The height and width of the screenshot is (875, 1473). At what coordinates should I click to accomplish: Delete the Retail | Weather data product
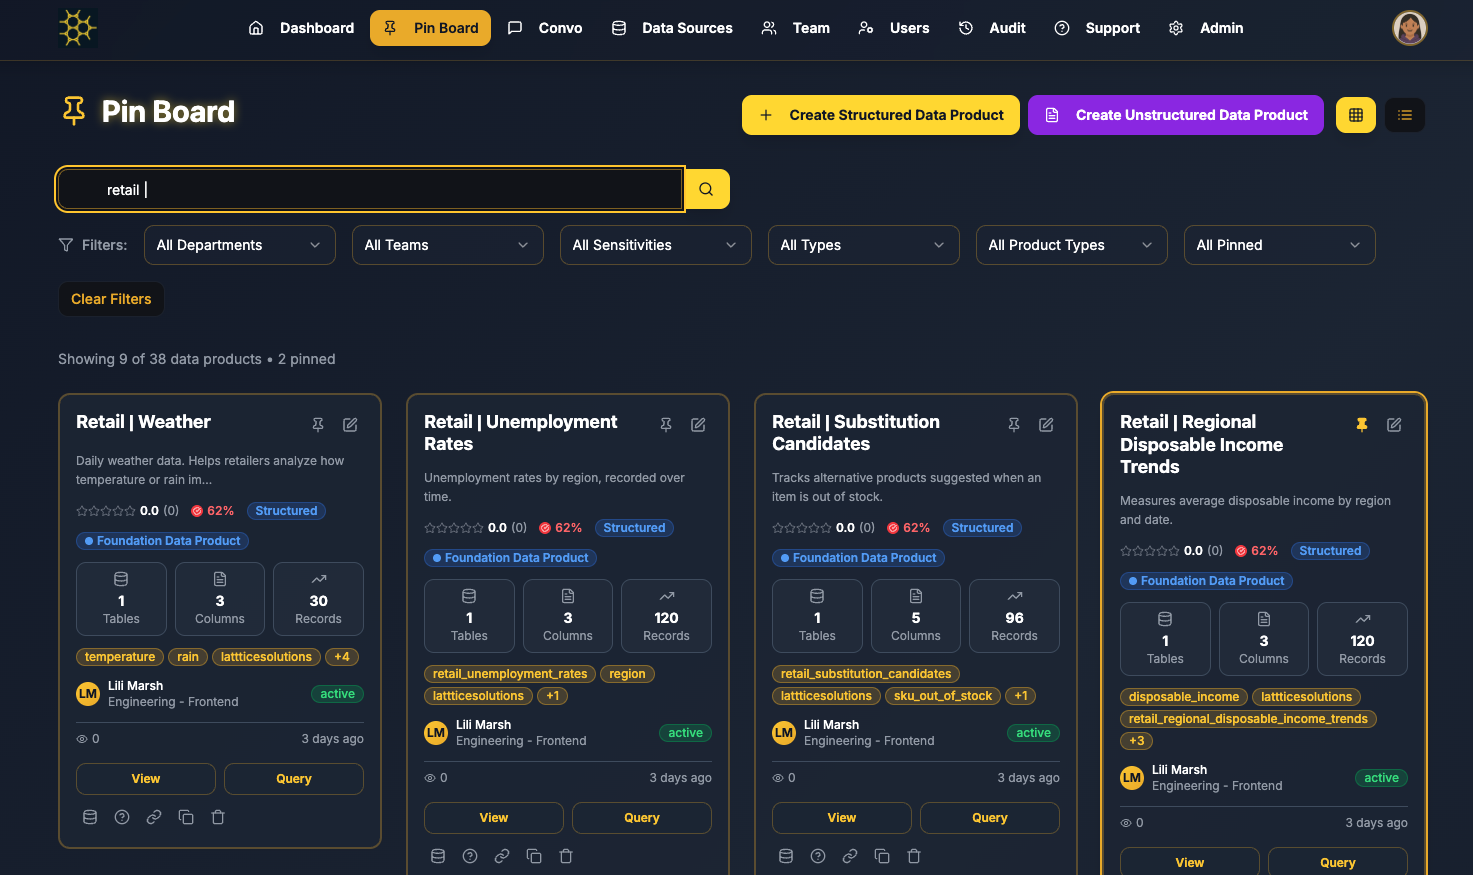(x=218, y=817)
